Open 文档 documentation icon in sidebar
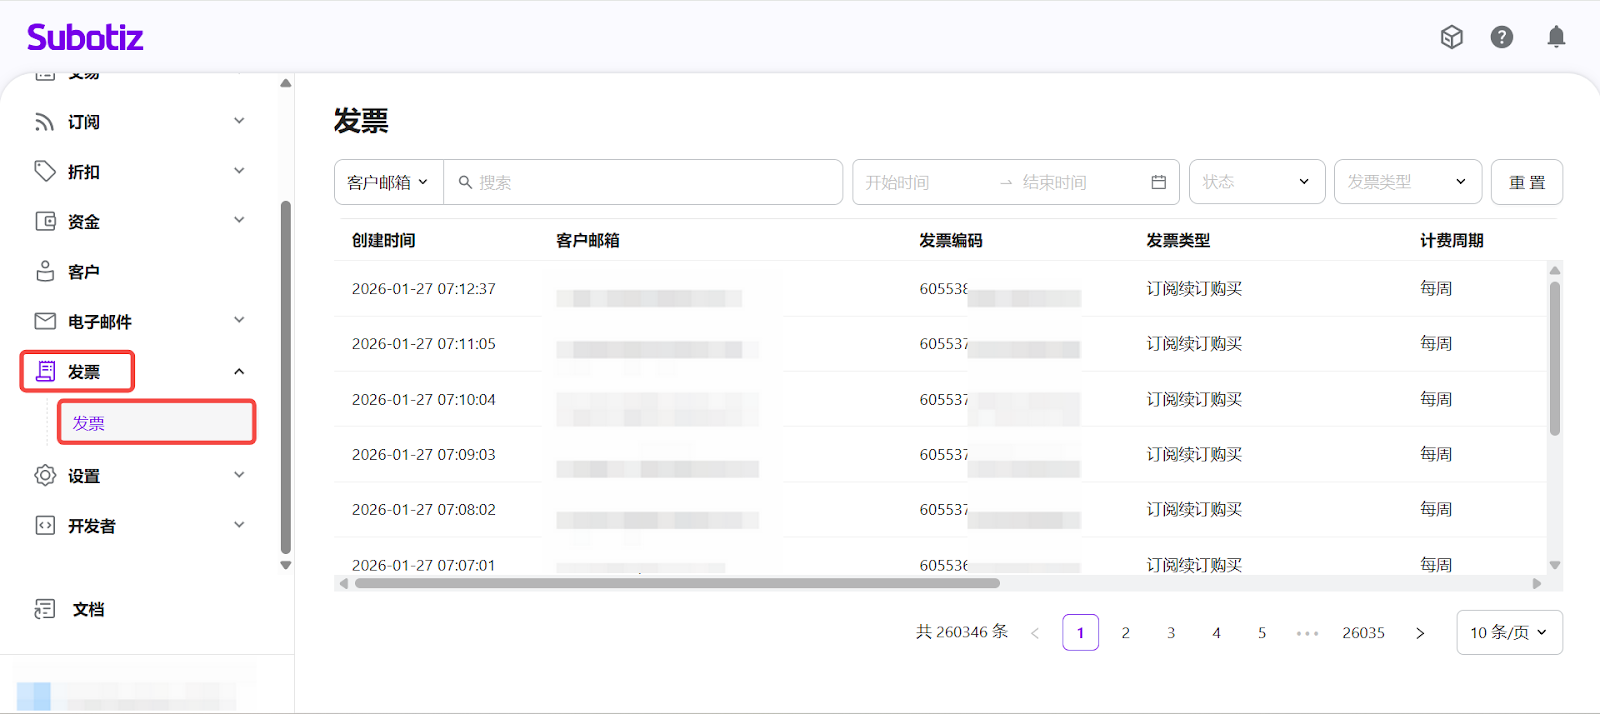The image size is (1600, 714). 45,609
